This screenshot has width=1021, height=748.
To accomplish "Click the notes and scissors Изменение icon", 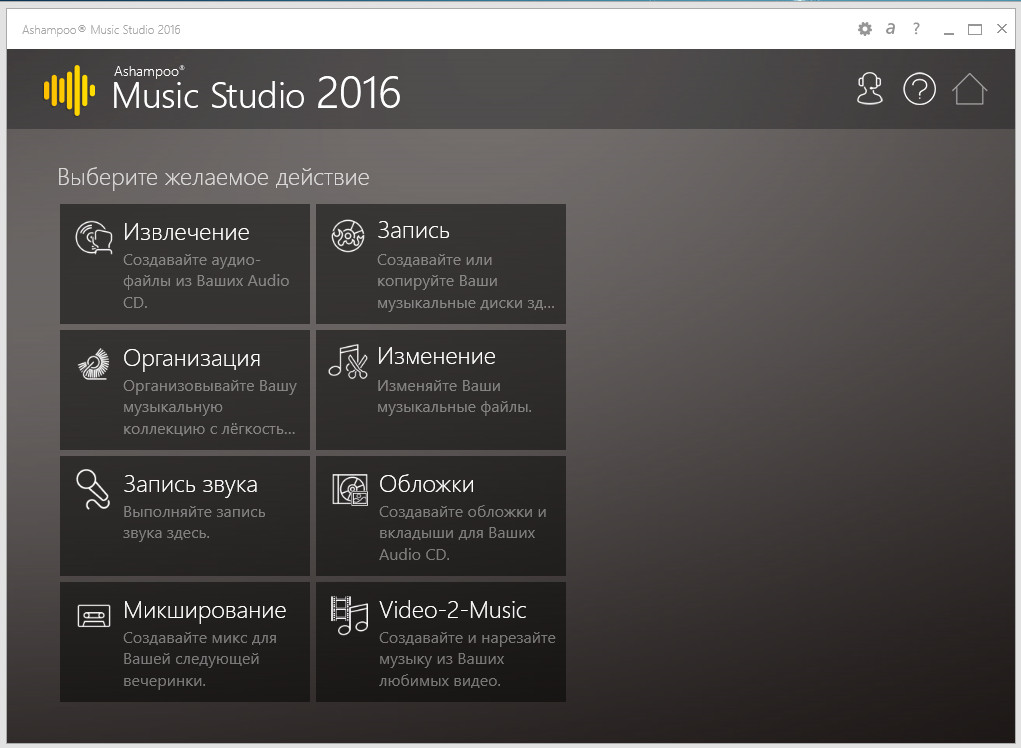I will click(x=347, y=362).
